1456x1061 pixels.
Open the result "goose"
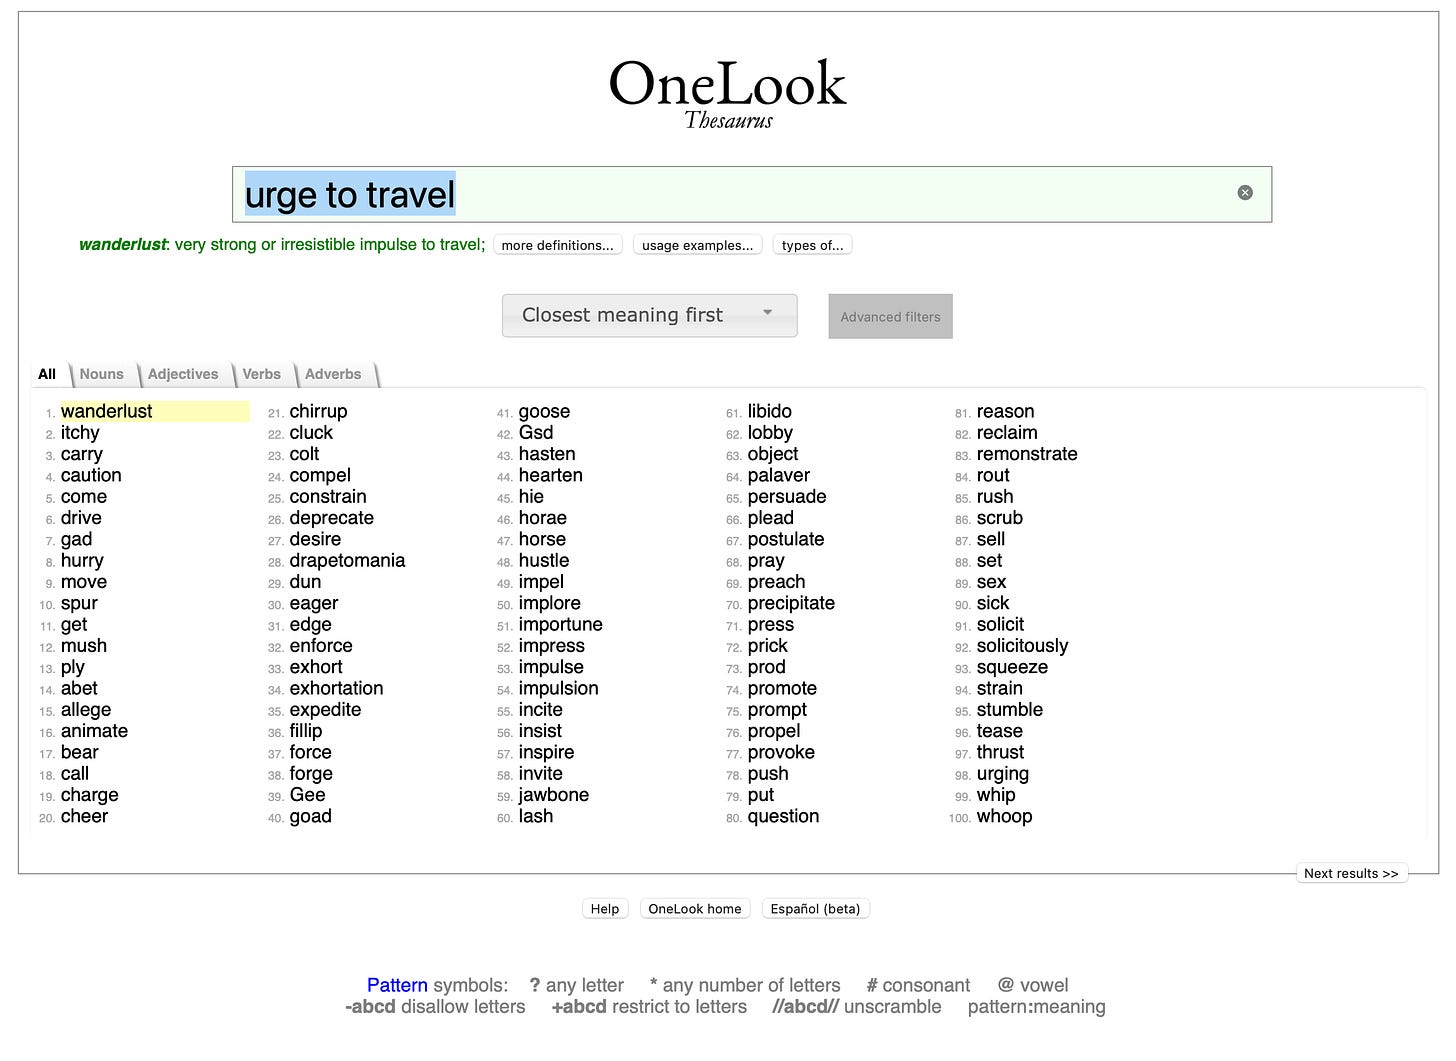click(x=544, y=411)
